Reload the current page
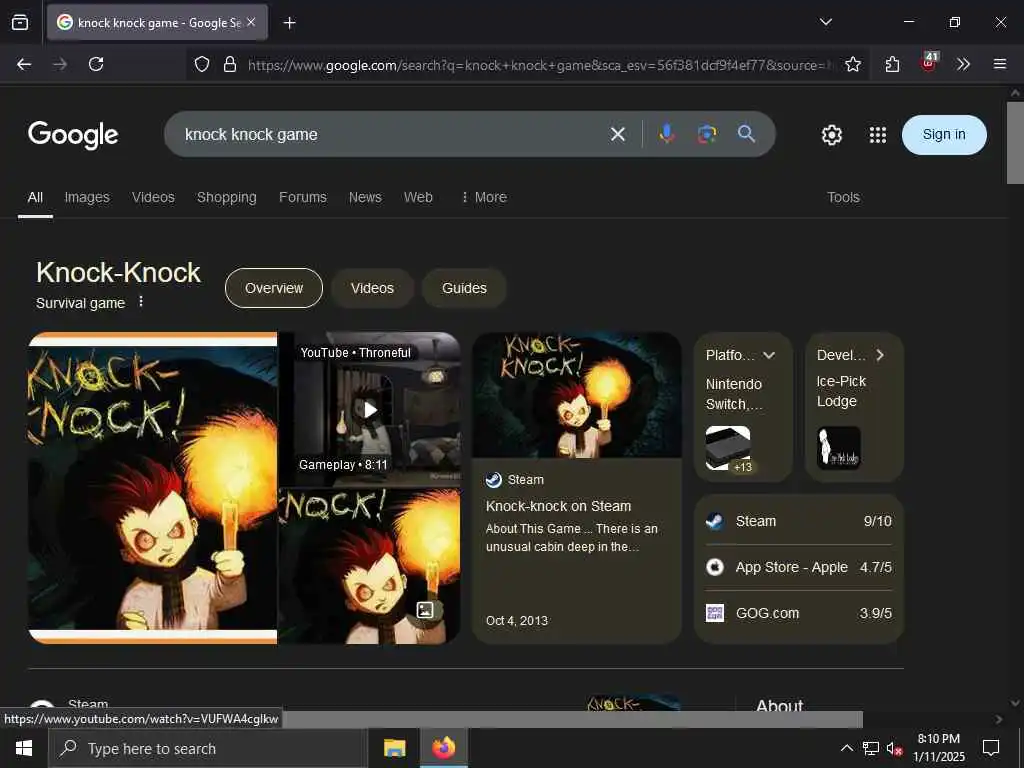 (96, 64)
